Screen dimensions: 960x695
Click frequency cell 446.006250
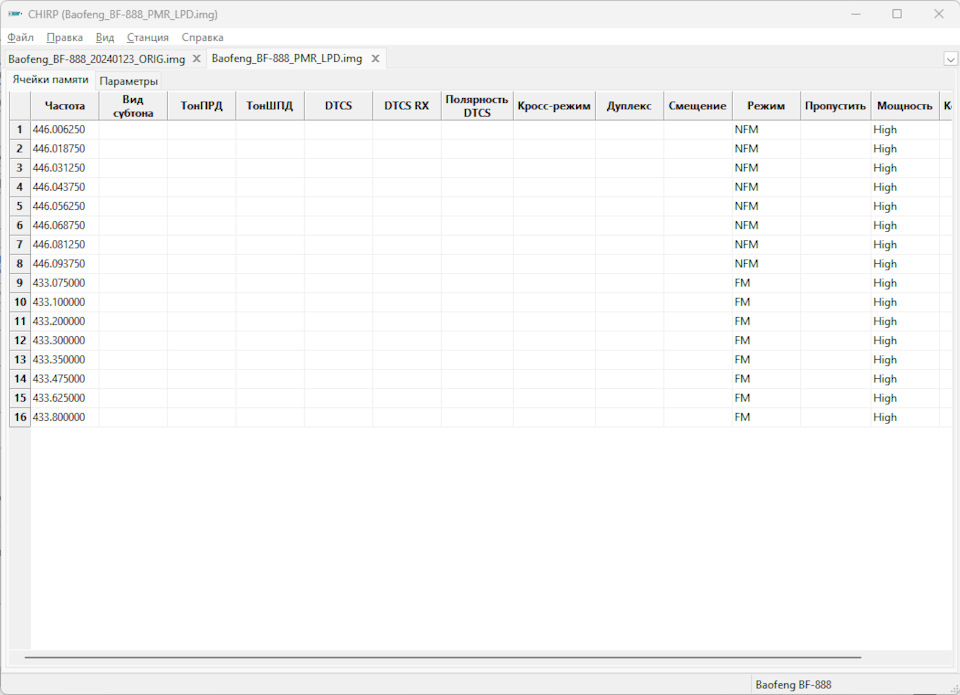pos(64,130)
